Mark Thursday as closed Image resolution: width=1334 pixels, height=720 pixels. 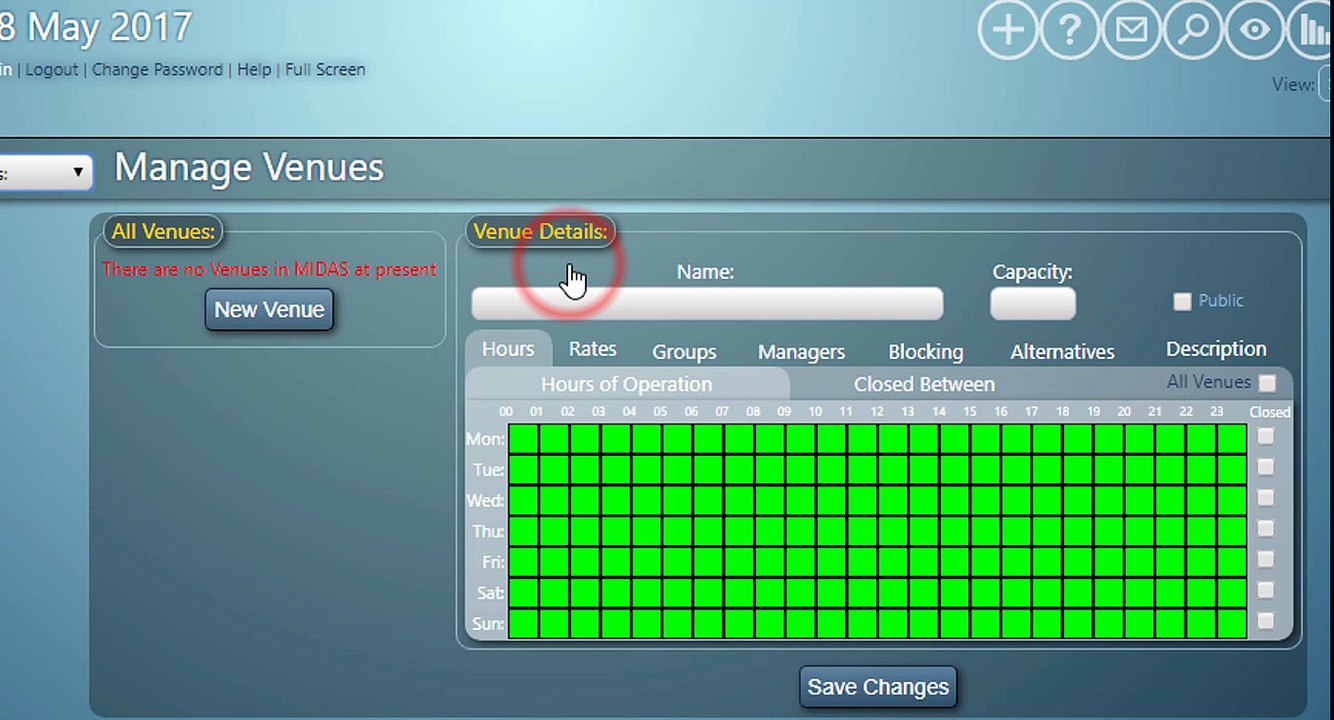coord(1266,528)
